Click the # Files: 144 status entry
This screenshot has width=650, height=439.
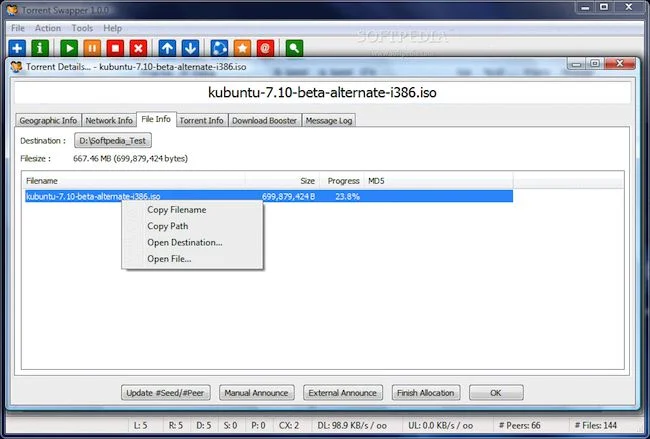click(x=595, y=425)
